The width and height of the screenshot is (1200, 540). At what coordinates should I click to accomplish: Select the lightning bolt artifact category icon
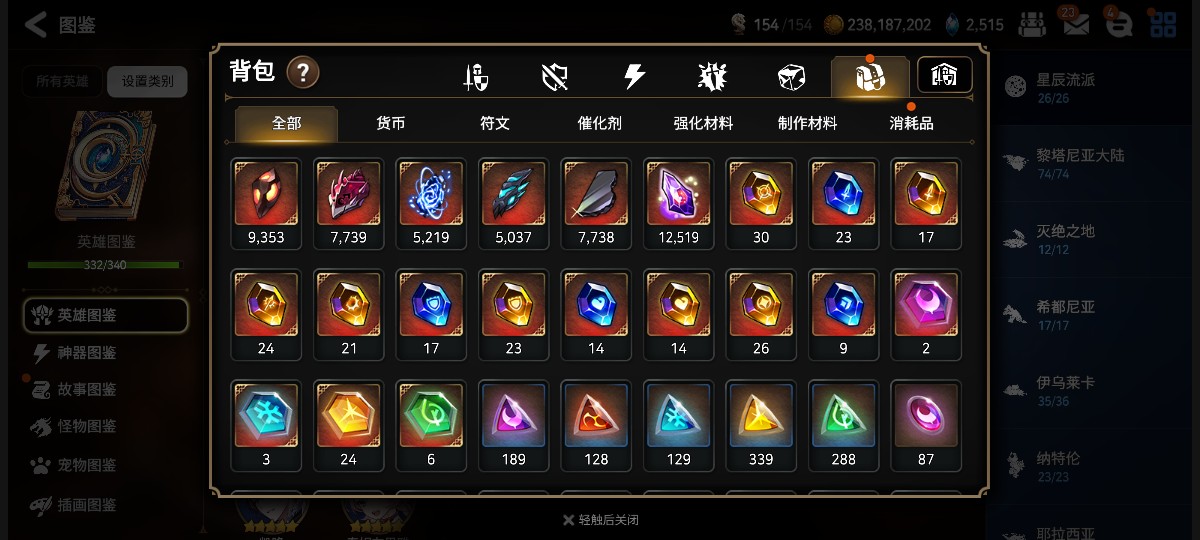634,77
